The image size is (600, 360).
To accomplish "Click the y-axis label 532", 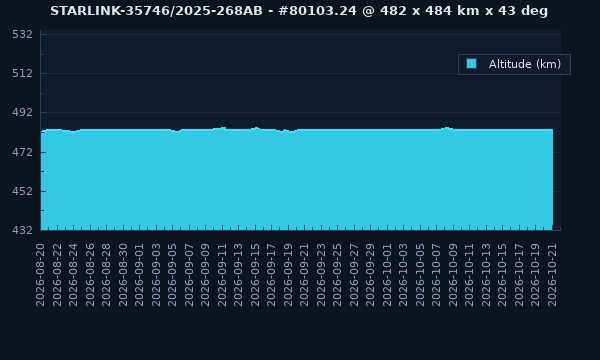I will 22,34.
